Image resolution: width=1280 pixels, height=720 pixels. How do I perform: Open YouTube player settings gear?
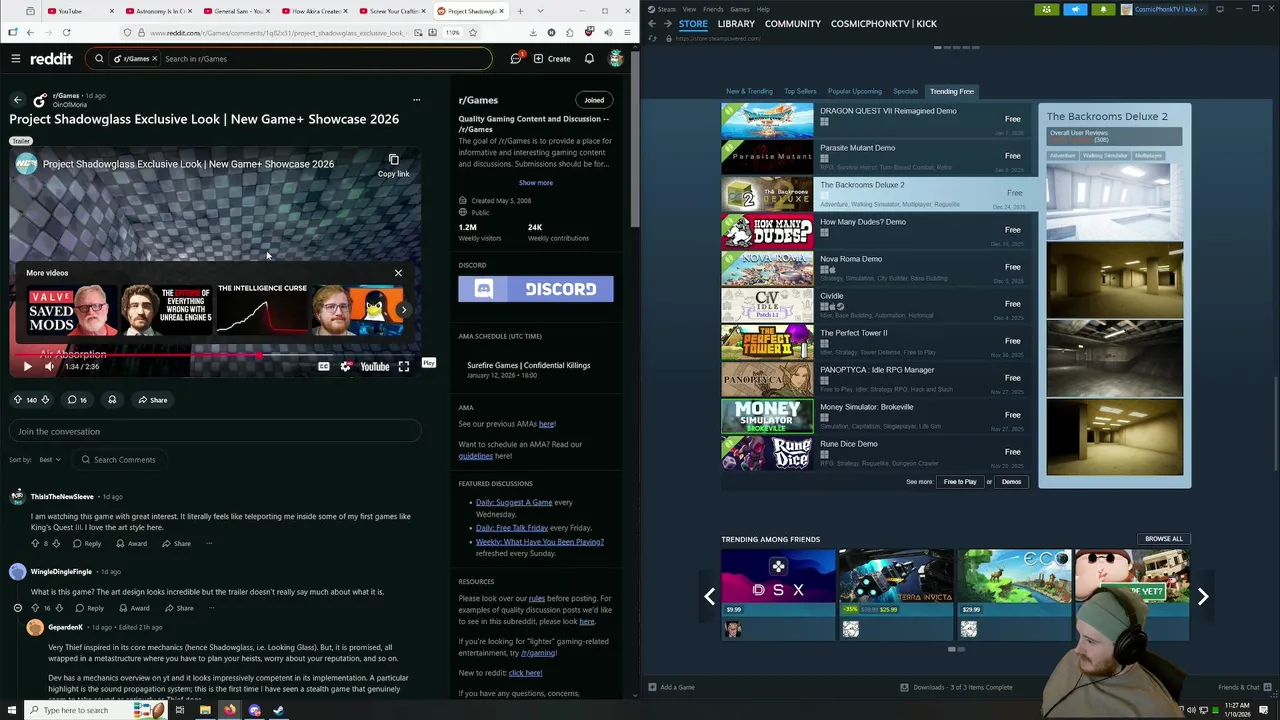[x=346, y=367]
